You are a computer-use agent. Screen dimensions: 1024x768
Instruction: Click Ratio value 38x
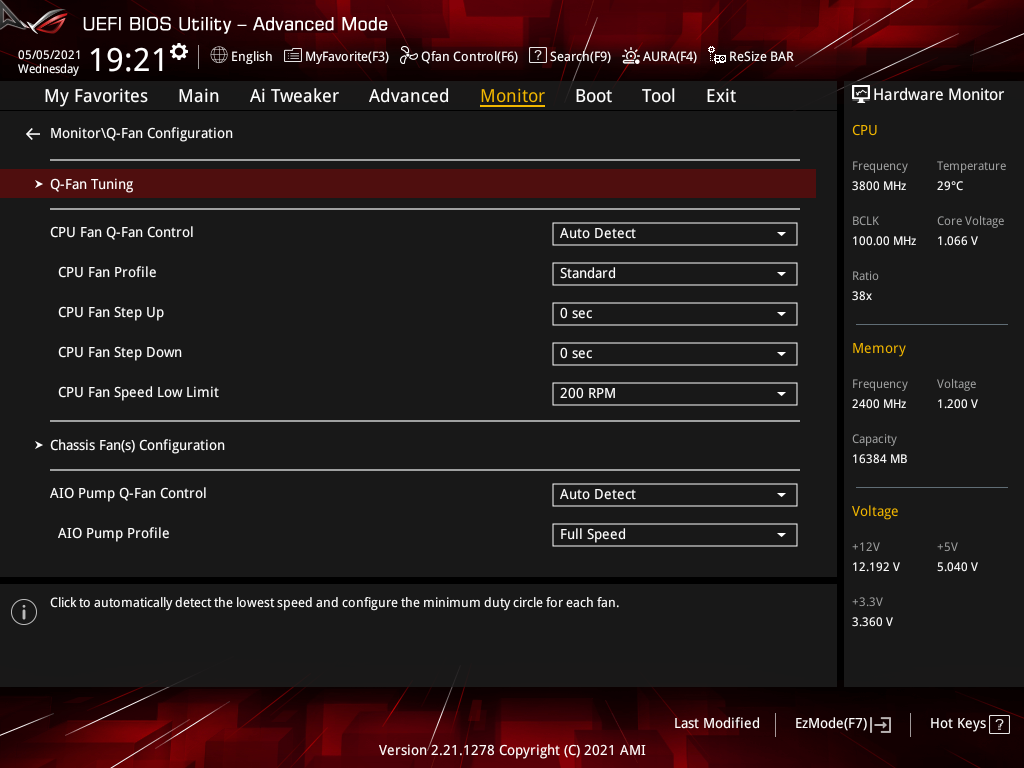(862, 296)
